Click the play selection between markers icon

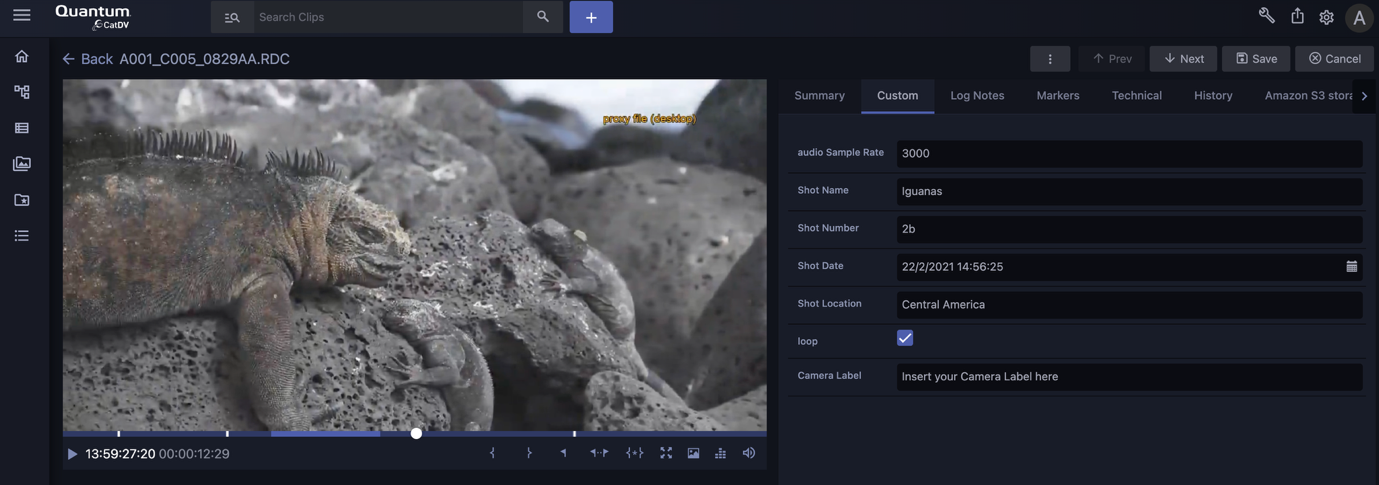click(x=599, y=453)
